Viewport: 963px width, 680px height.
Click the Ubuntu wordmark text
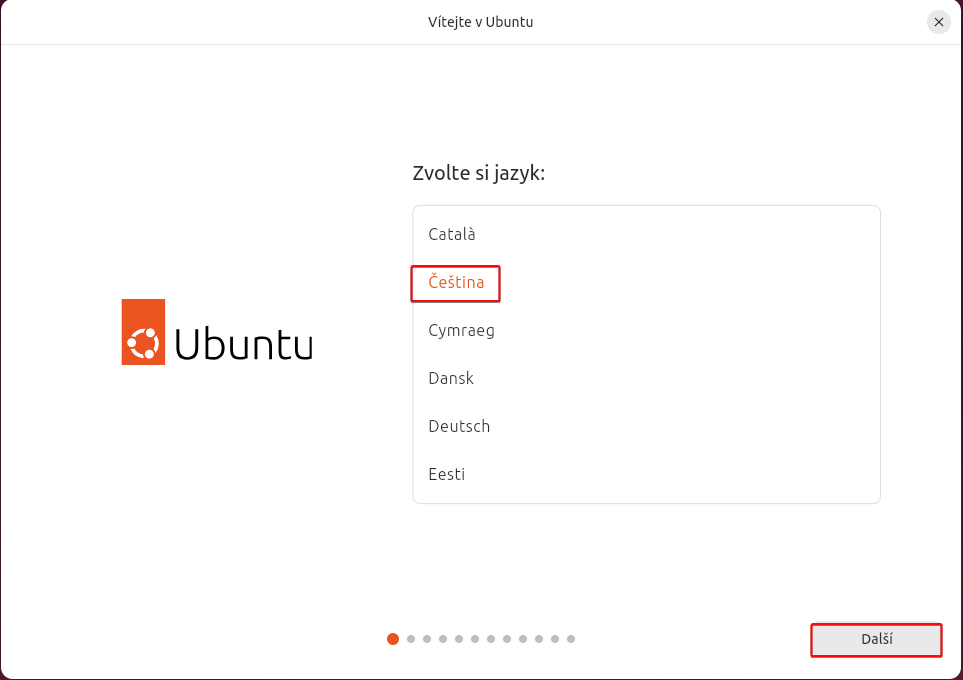click(x=243, y=345)
